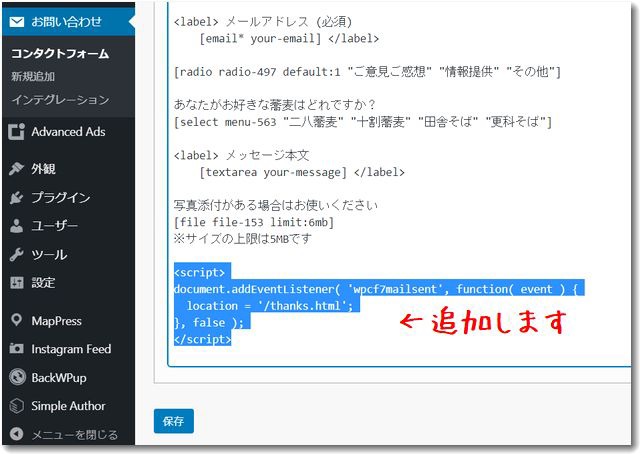640x454 pixels.
Task: Click the select menu-563 tag line
Action: [363, 122]
